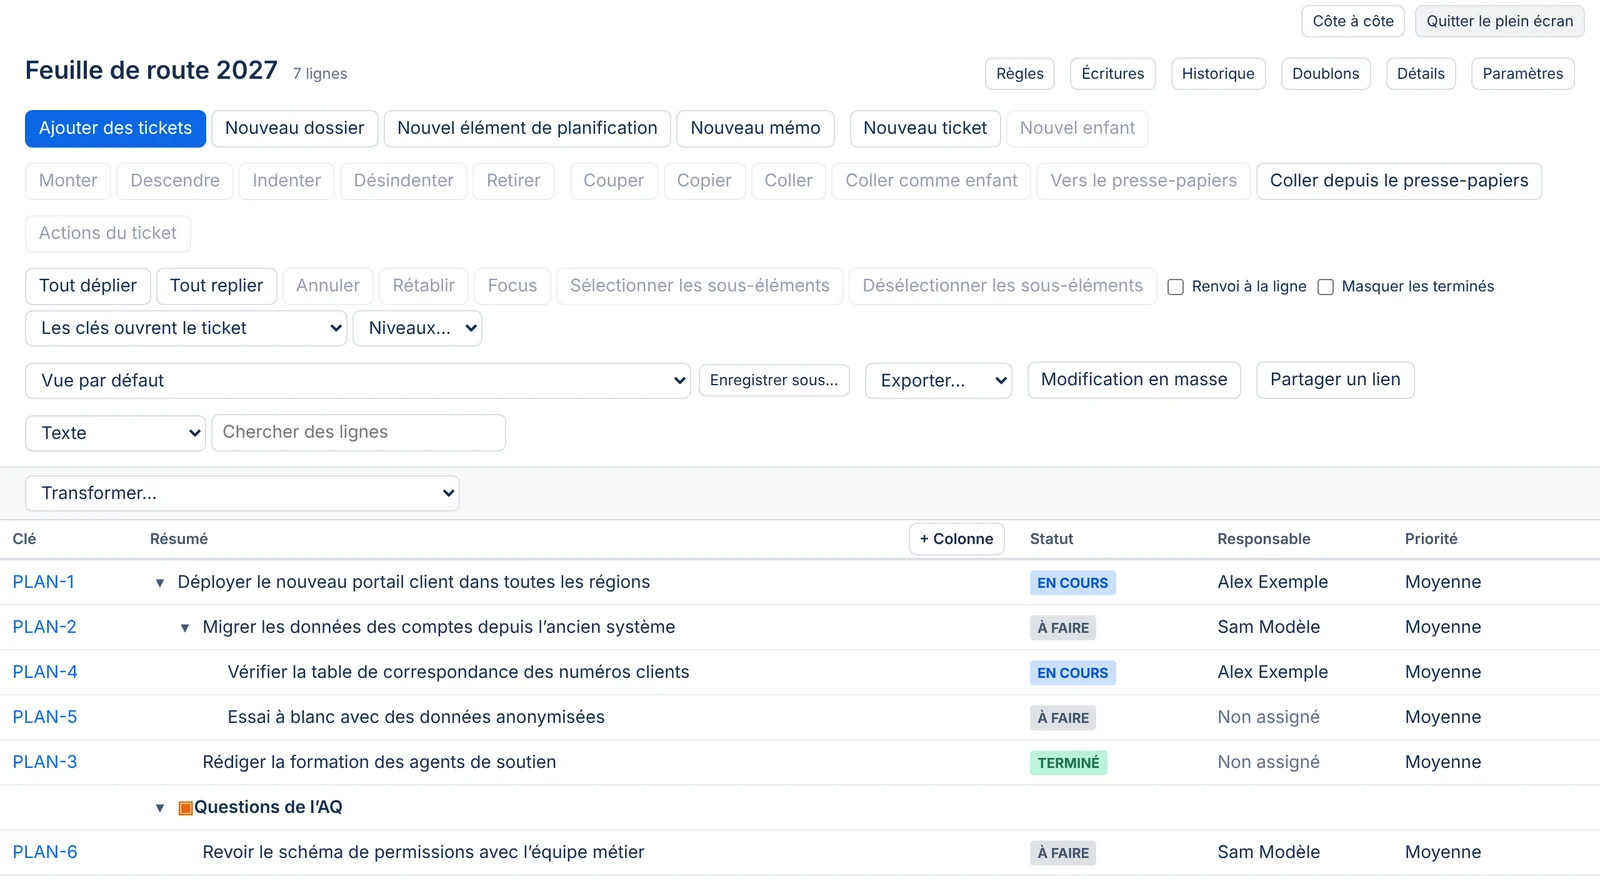Open the Les clés ouvrent le ticket dropdown
Screen dimensions: 1600x888
pyautogui.click(x=186, y=328)
